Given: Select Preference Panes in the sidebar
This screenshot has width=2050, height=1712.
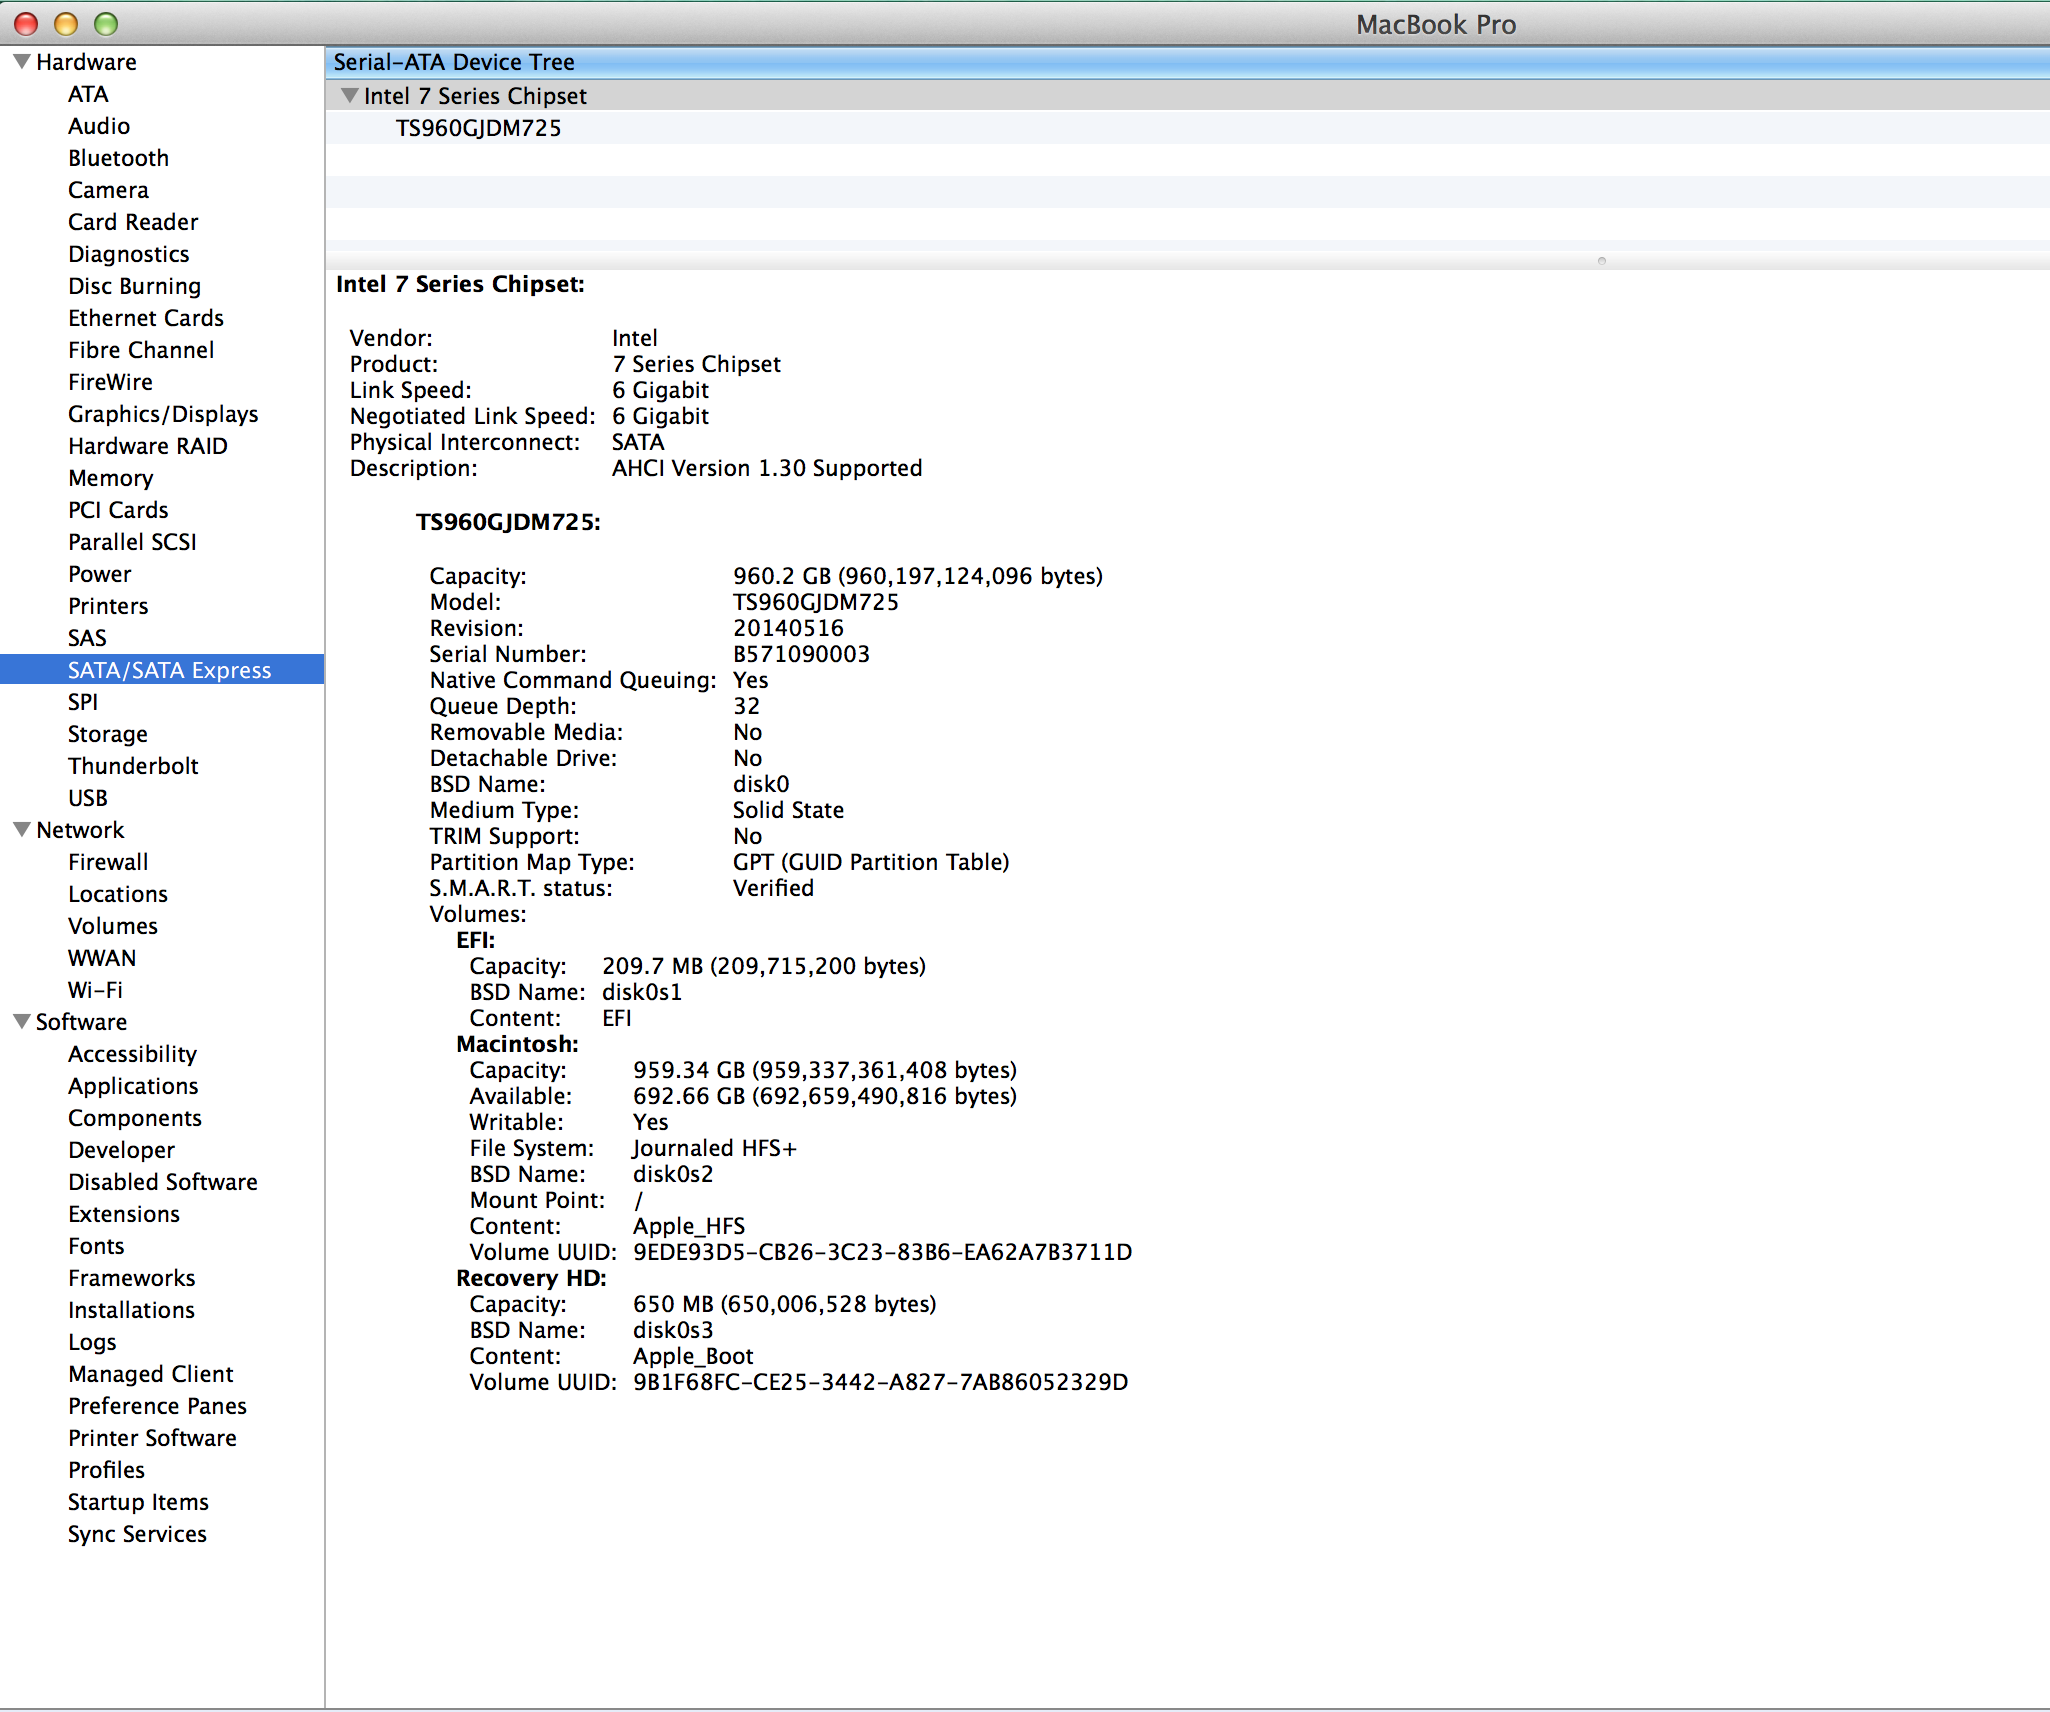Looking at the screenshot, I should point(157,1406).
